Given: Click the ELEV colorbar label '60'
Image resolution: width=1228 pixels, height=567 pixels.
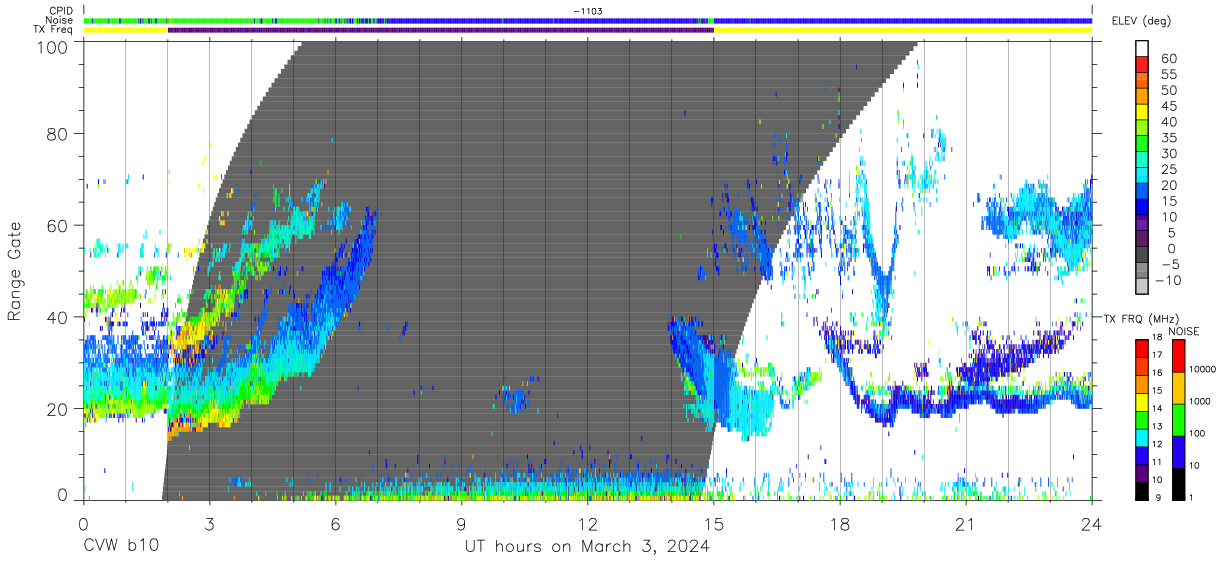Looking at the screenshot, I should click(1168, 59).
